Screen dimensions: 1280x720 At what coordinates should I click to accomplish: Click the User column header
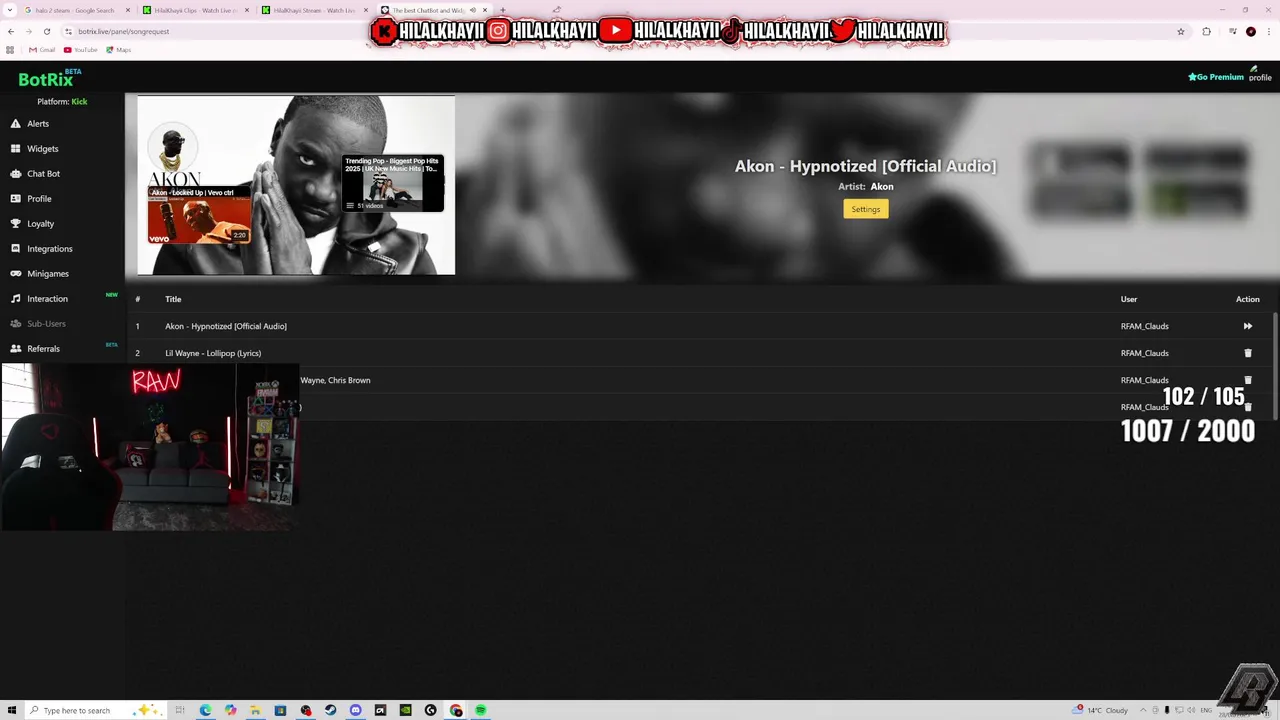1129,299
